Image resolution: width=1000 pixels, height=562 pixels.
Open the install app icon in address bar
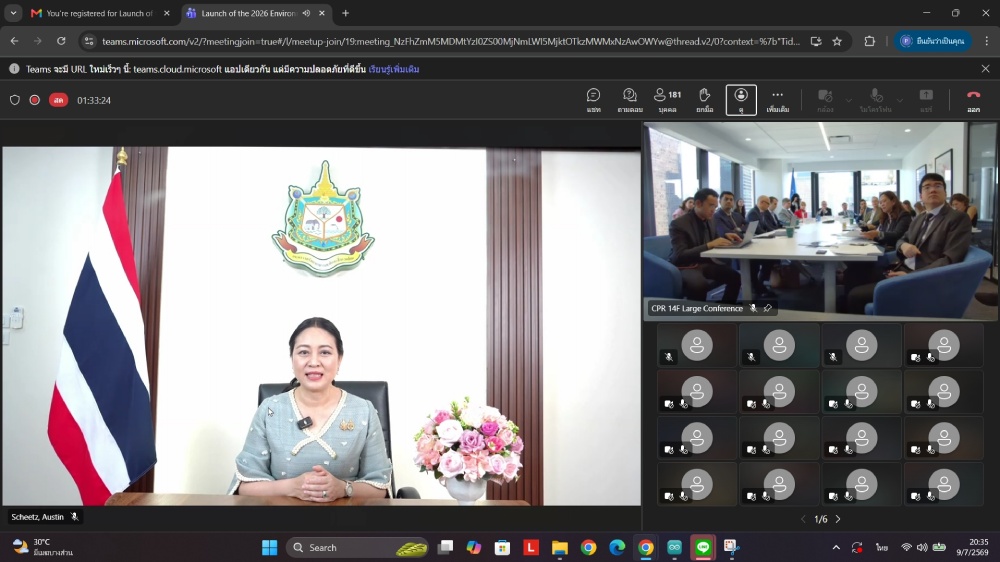[816, 41]
